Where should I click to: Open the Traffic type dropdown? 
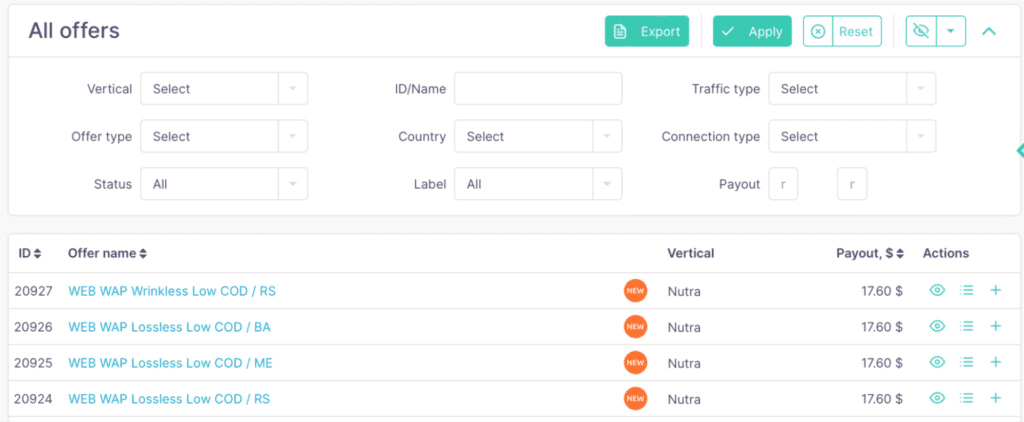851,89
